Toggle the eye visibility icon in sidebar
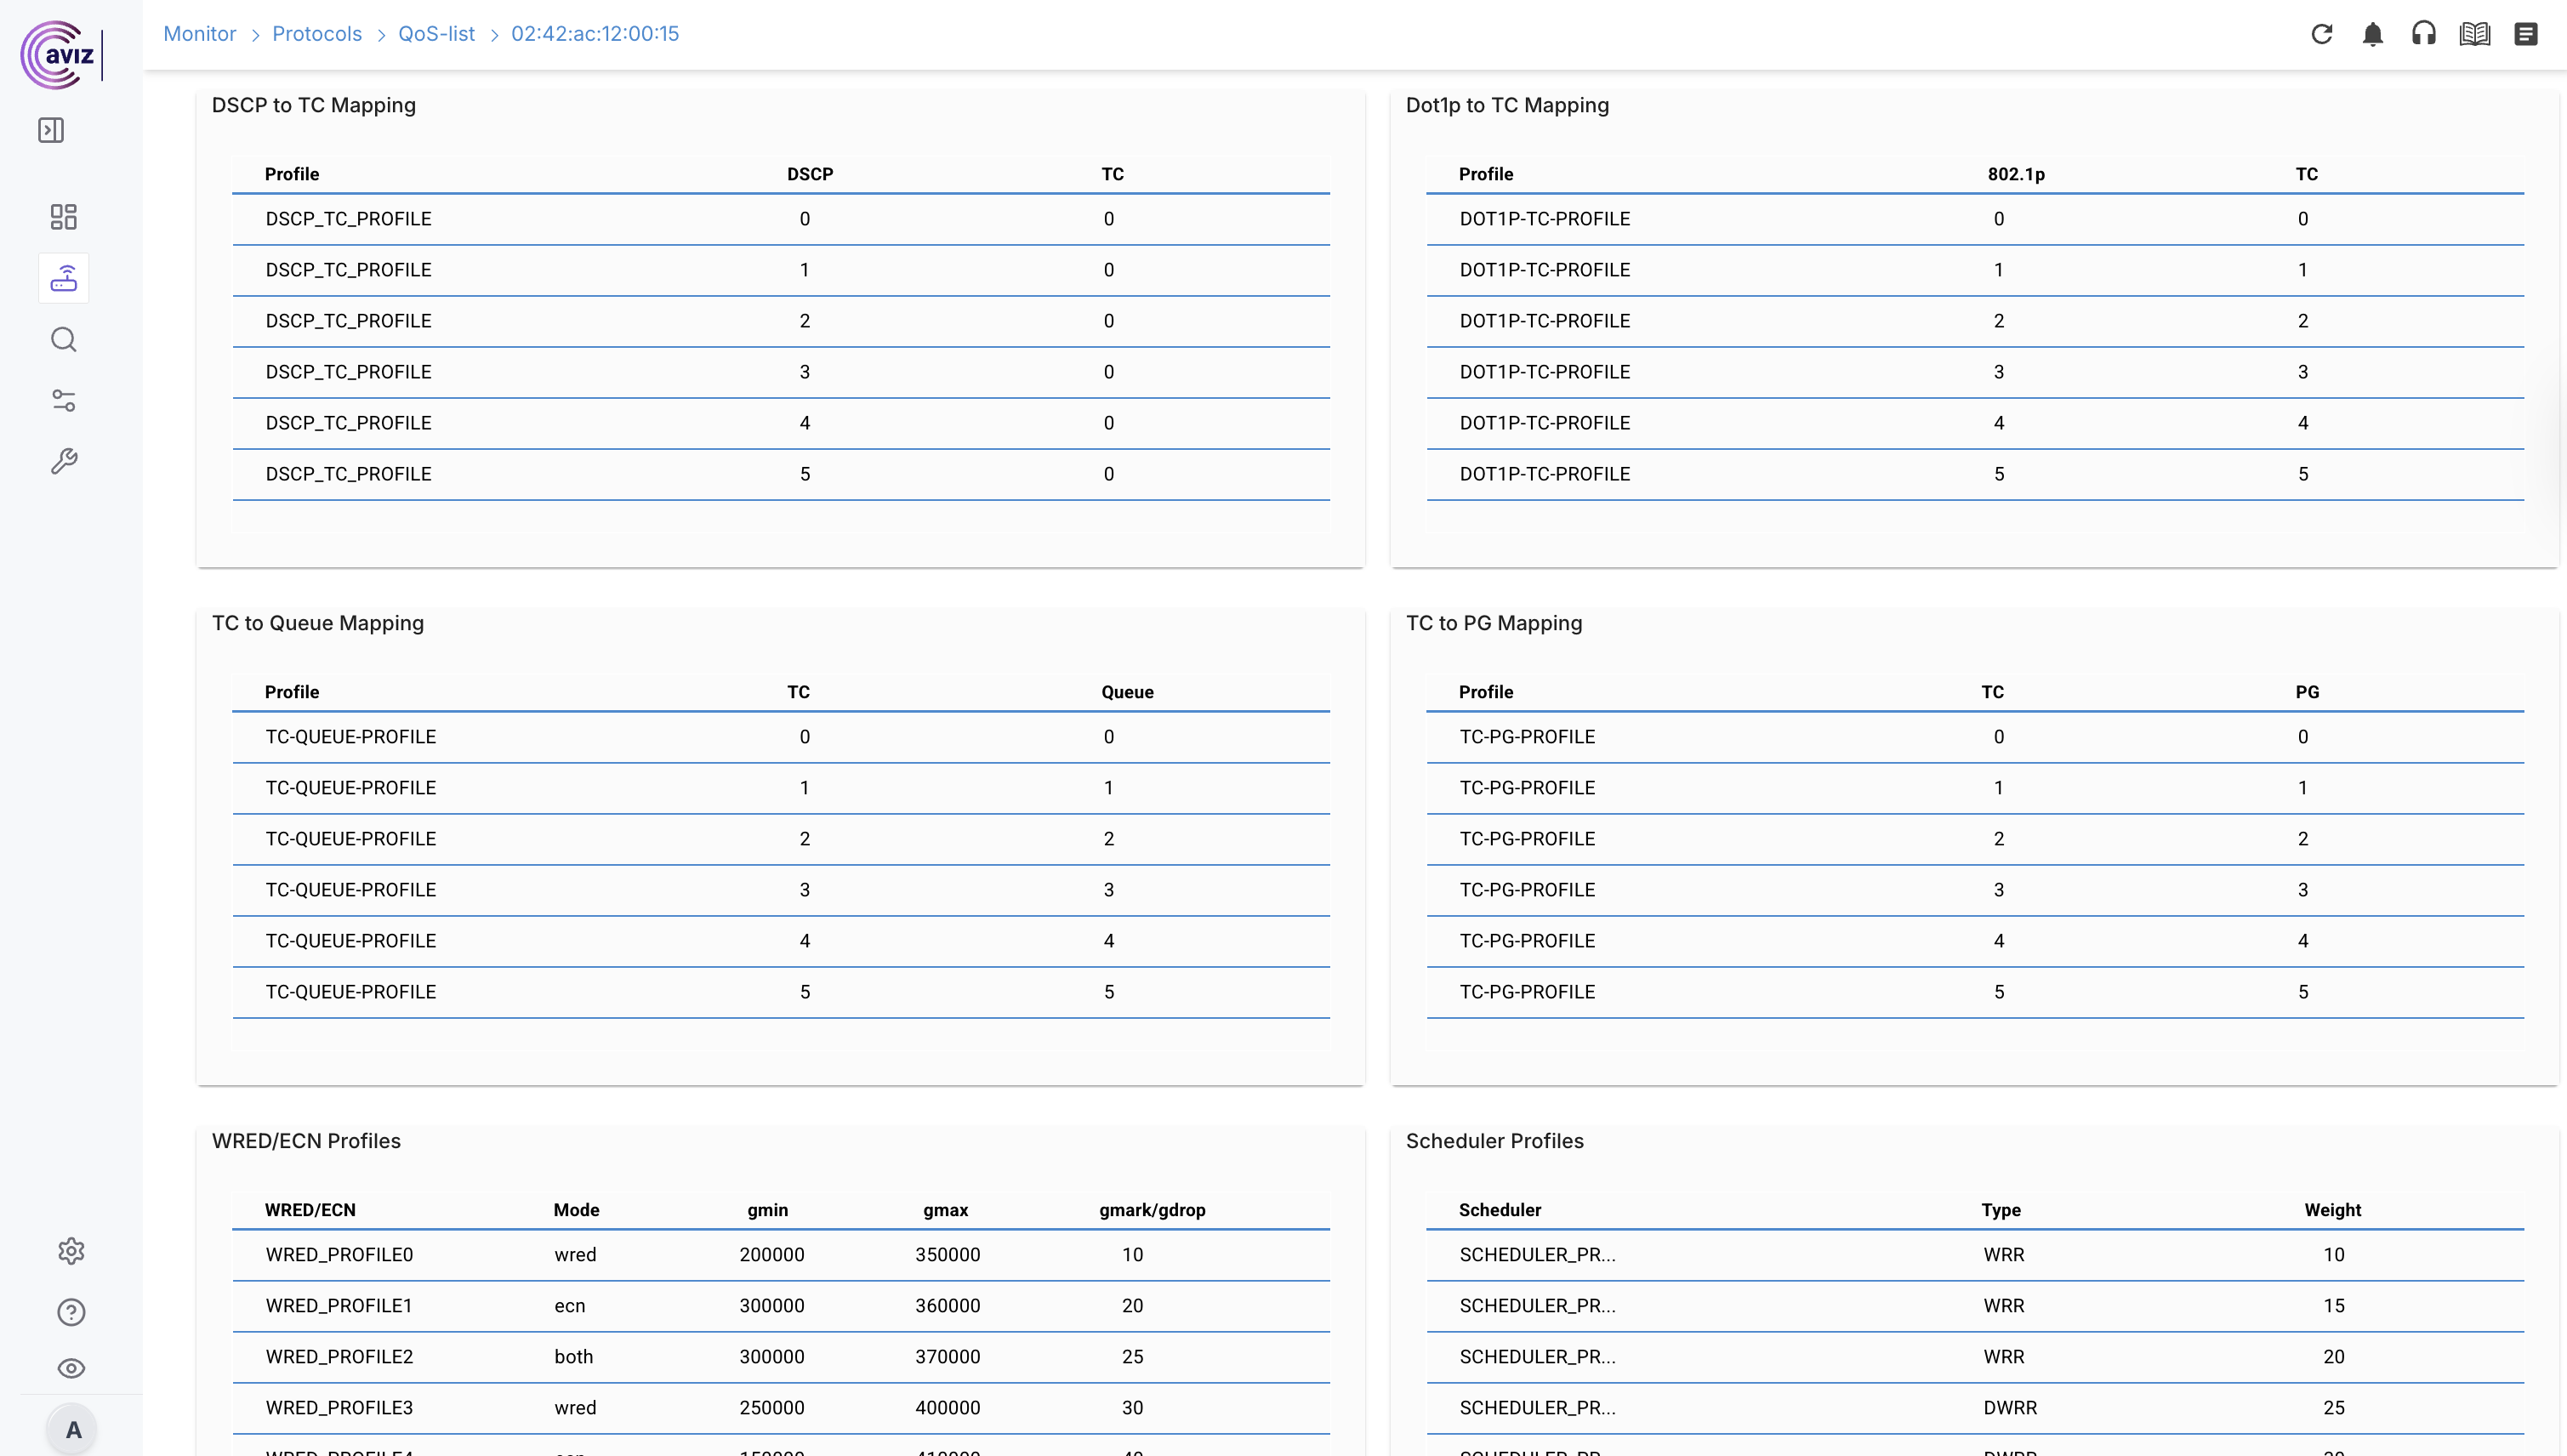Viewport: 2567px width, 1456px height. (71, 1368)
